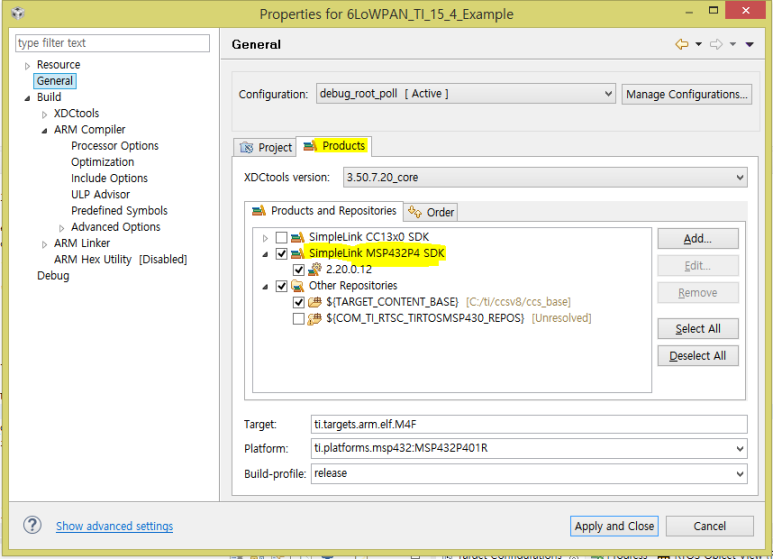Image resolution: width=773 pixels, height=559 pixels.
Task: Expand the ARM Linker tree node
Action: 45,243
